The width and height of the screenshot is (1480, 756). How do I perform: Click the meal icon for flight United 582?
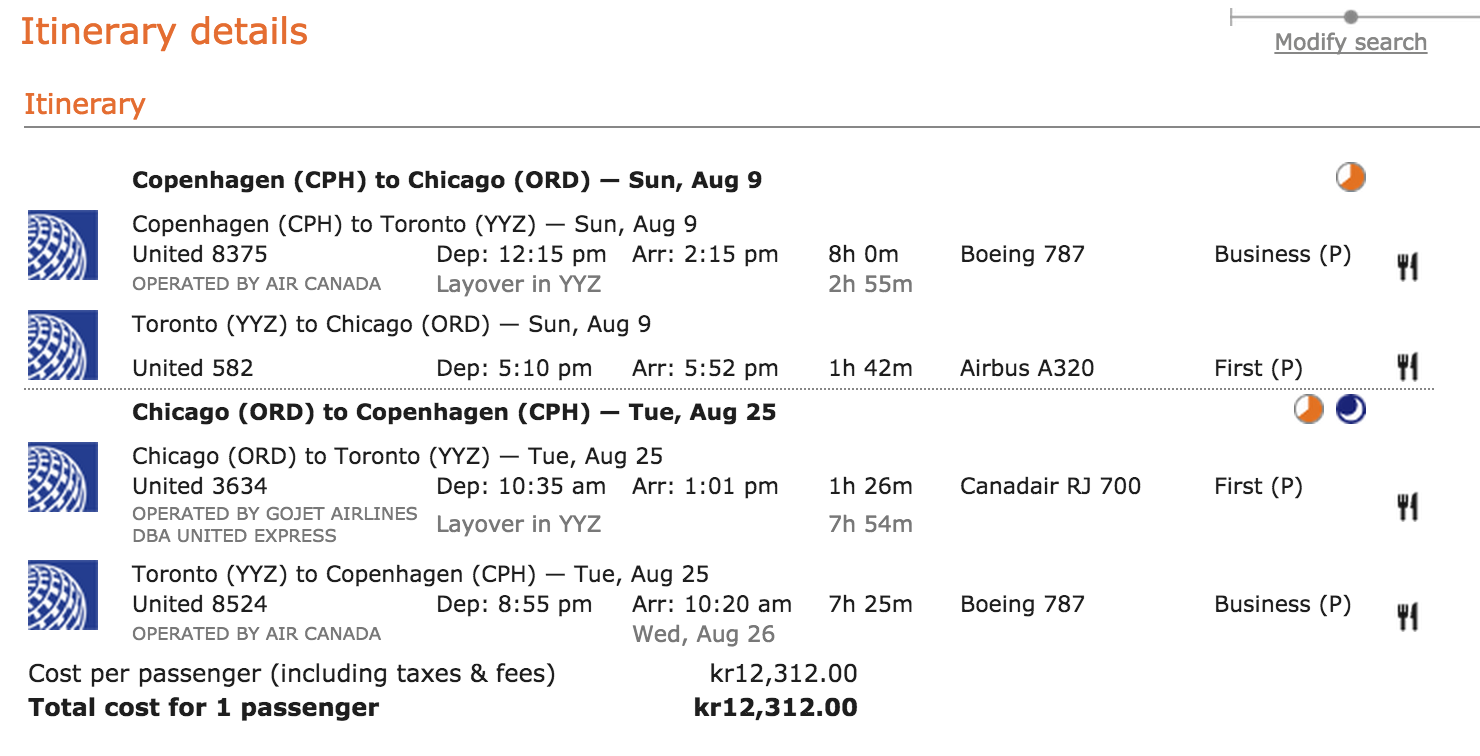(x=1408, y=367)
